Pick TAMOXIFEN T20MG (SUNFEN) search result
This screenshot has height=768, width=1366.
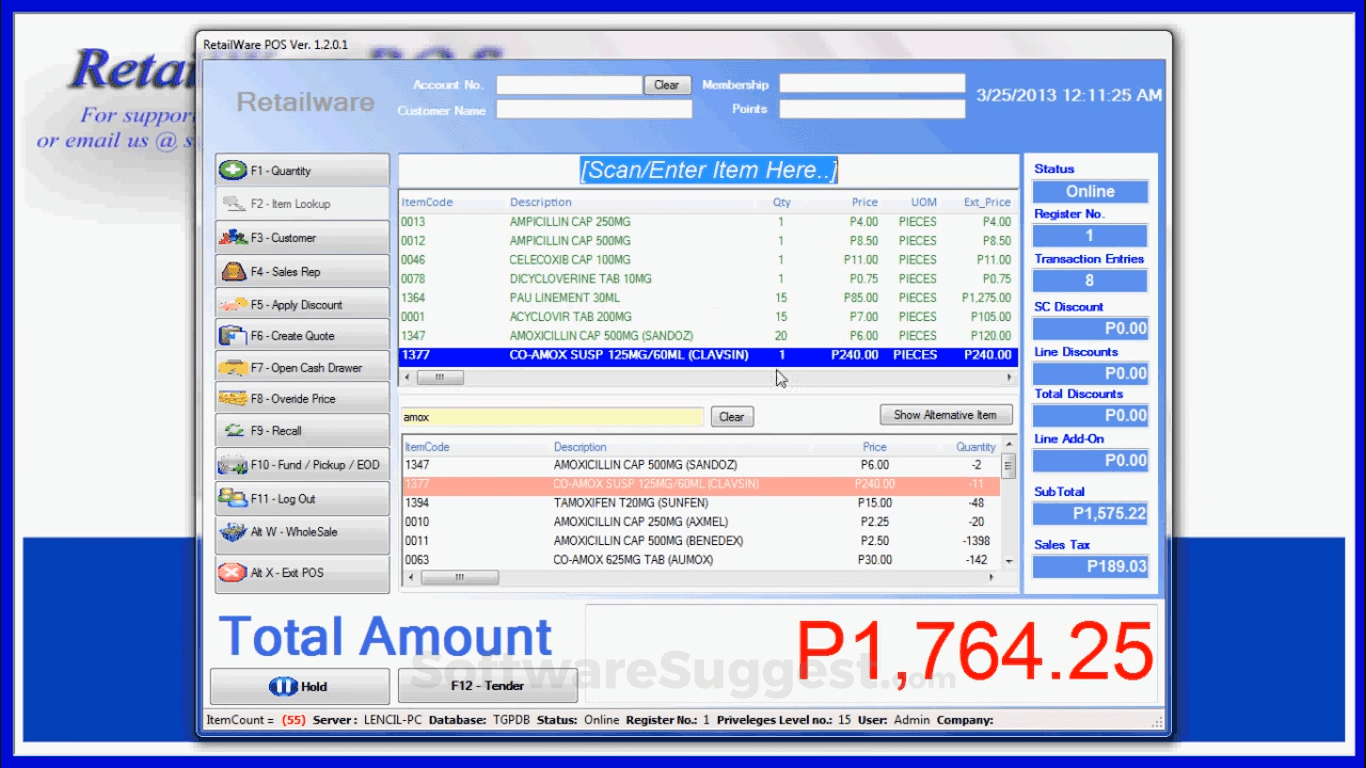(x=700, y=503)
